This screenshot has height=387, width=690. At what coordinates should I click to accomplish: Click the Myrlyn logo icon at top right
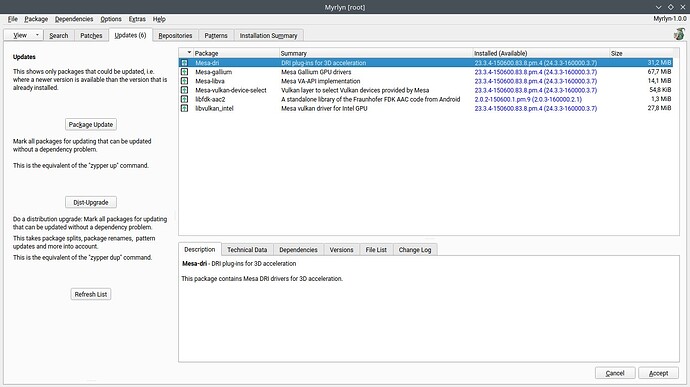point(679,34)
